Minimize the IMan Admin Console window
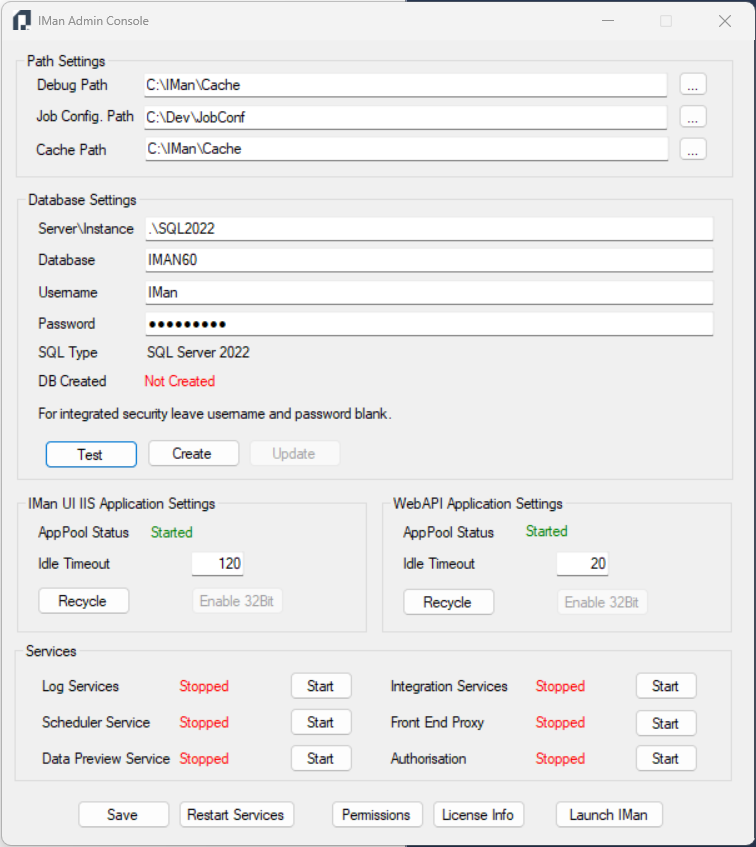The image size is (756, 847). tap(608, 21)
